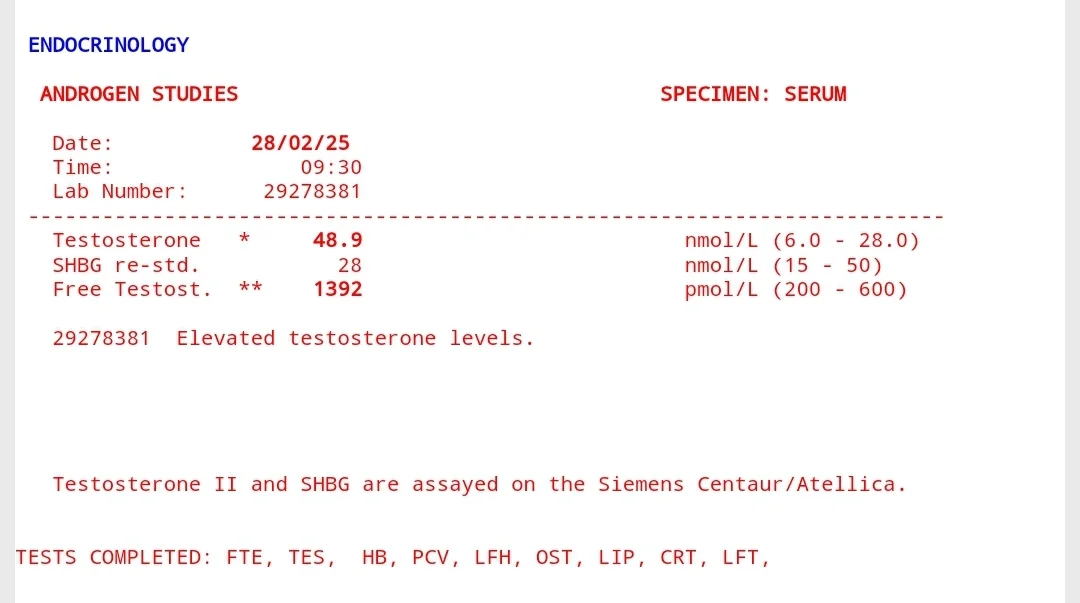Select the testosterone result 48.9
Screen dimensions: 1080x603
337,241
